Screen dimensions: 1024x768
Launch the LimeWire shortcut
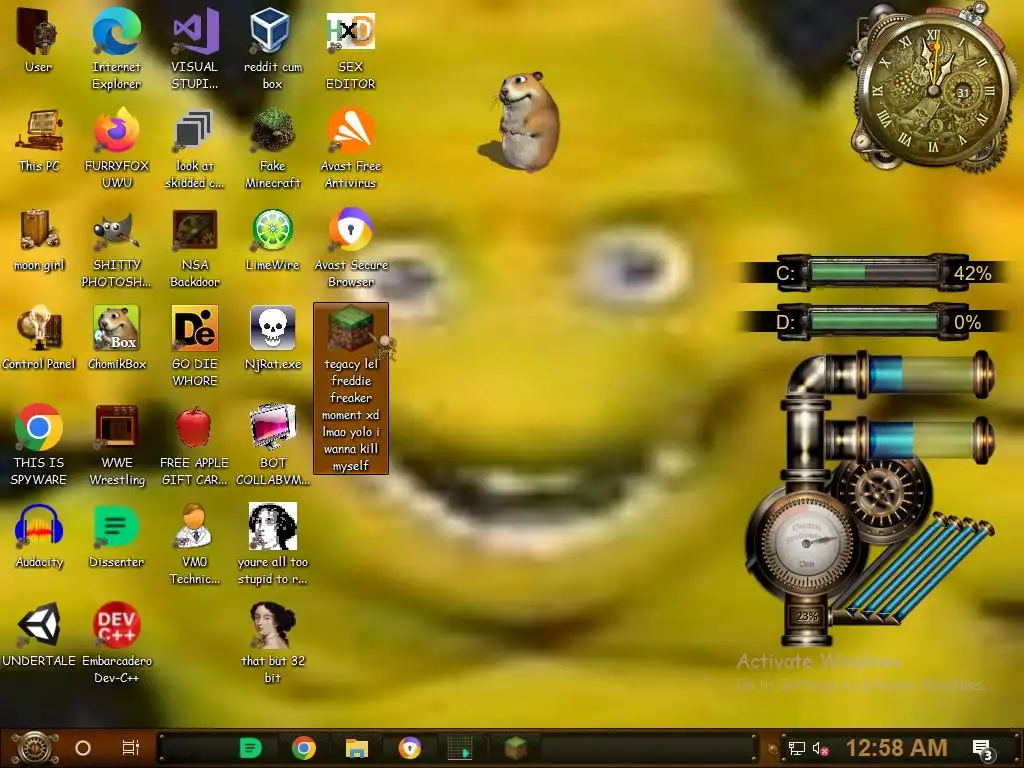click(272, 240)
